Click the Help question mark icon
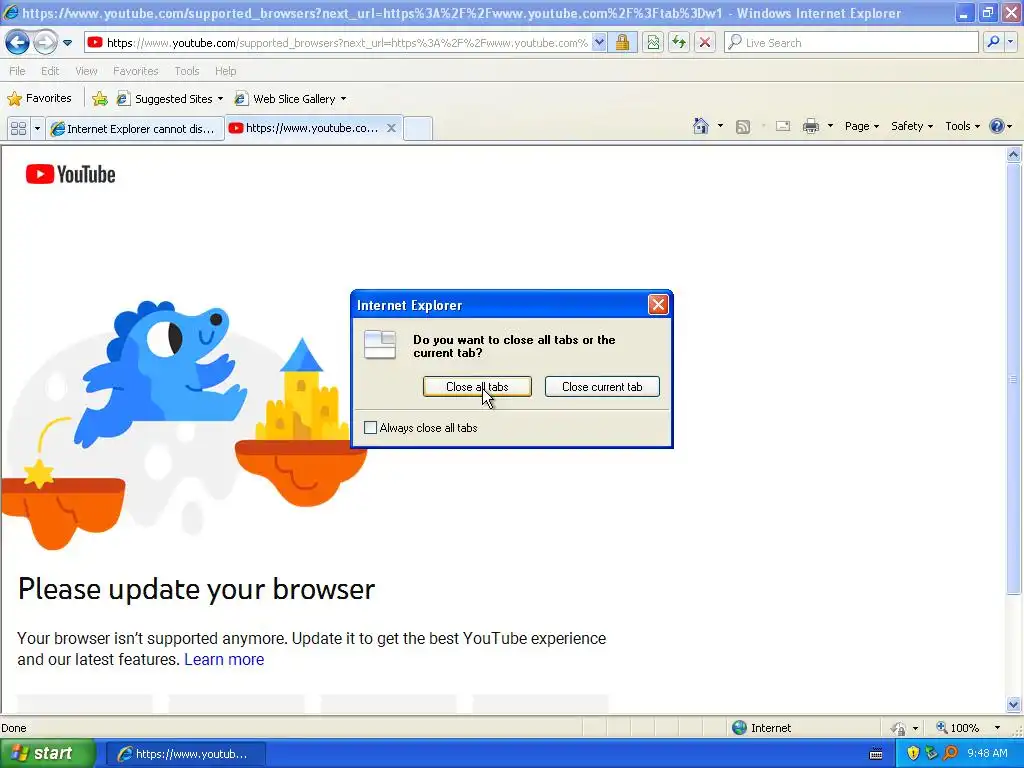 click(997, 126)
